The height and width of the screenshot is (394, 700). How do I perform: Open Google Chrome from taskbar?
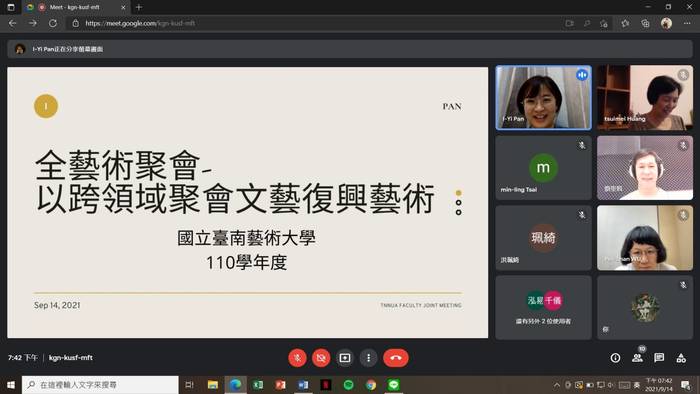(371, 385)
